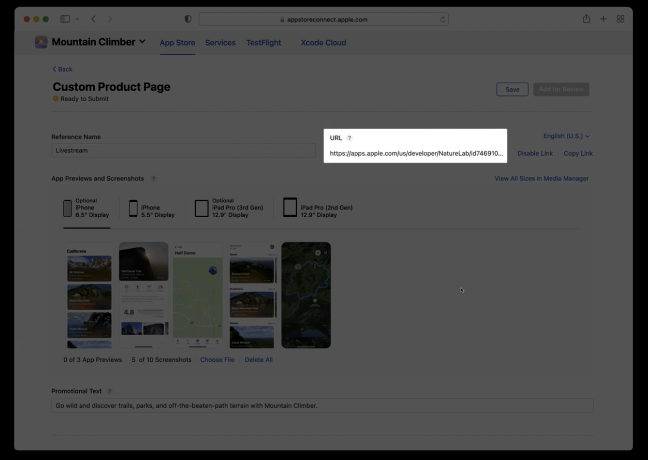The image size is (648, 460).
Task: Select the iPhone 6.5" Display tab
Action: pyautogui.click(x=86, y=208)
